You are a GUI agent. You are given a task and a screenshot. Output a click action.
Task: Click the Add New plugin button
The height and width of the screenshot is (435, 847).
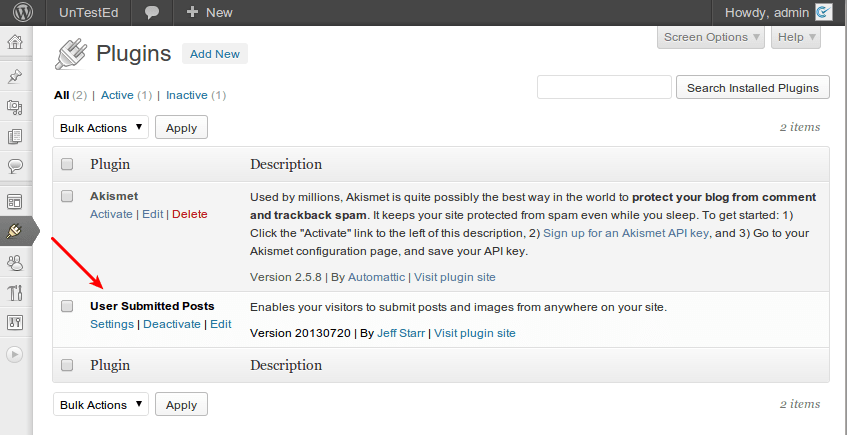pyautogui.click(x=215, y=54)
